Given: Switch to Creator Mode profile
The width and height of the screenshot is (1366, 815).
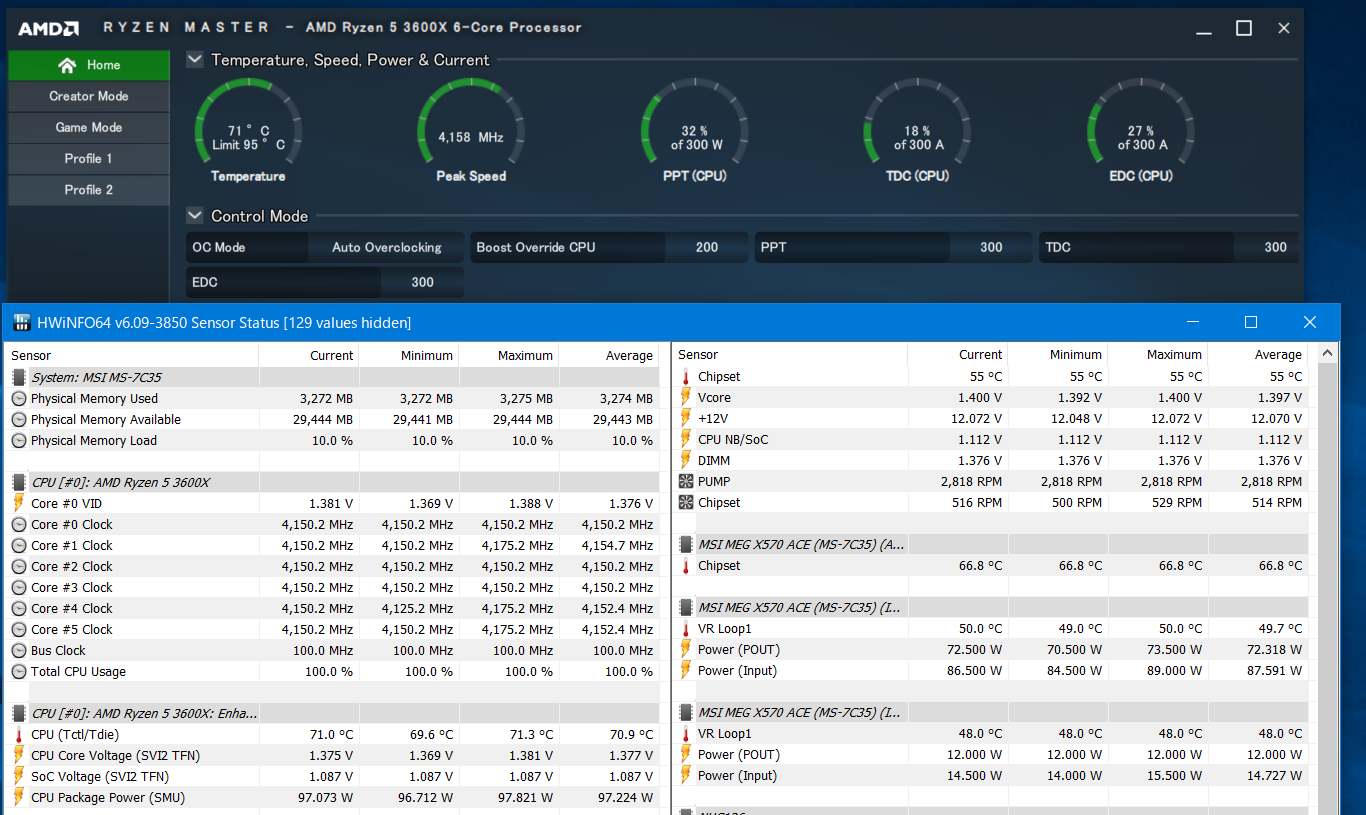Looking at the screenshot, I should click(89, 96).
